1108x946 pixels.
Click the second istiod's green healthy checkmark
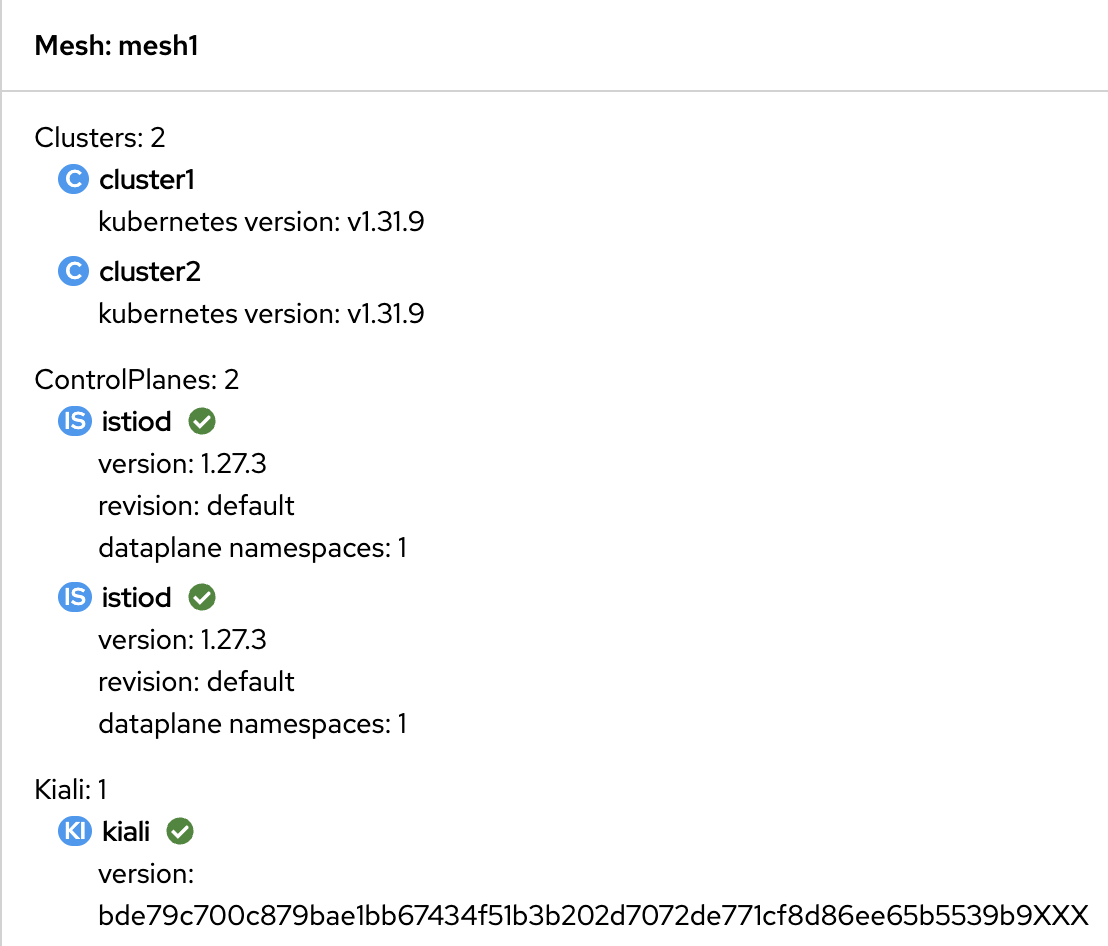(x=202, y=598)
